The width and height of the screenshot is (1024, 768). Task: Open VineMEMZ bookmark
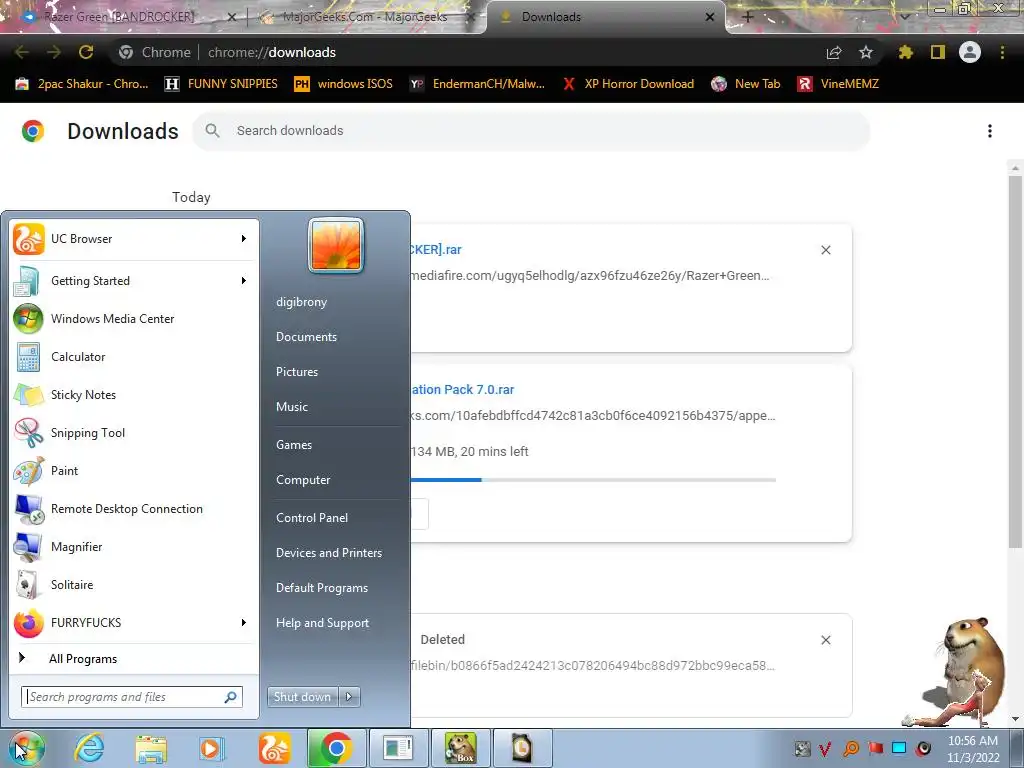pyautogui.click(x=838, y=84)
